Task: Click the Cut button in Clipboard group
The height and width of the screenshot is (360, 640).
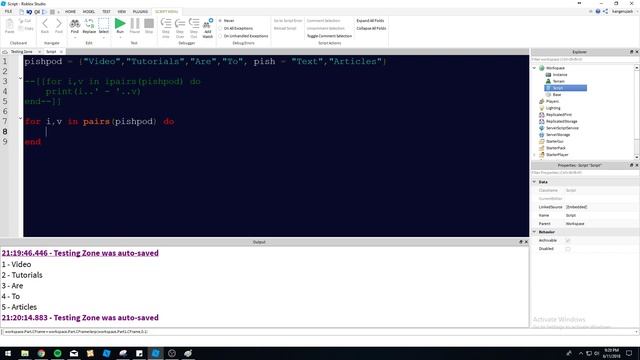Action: (25, 20)
